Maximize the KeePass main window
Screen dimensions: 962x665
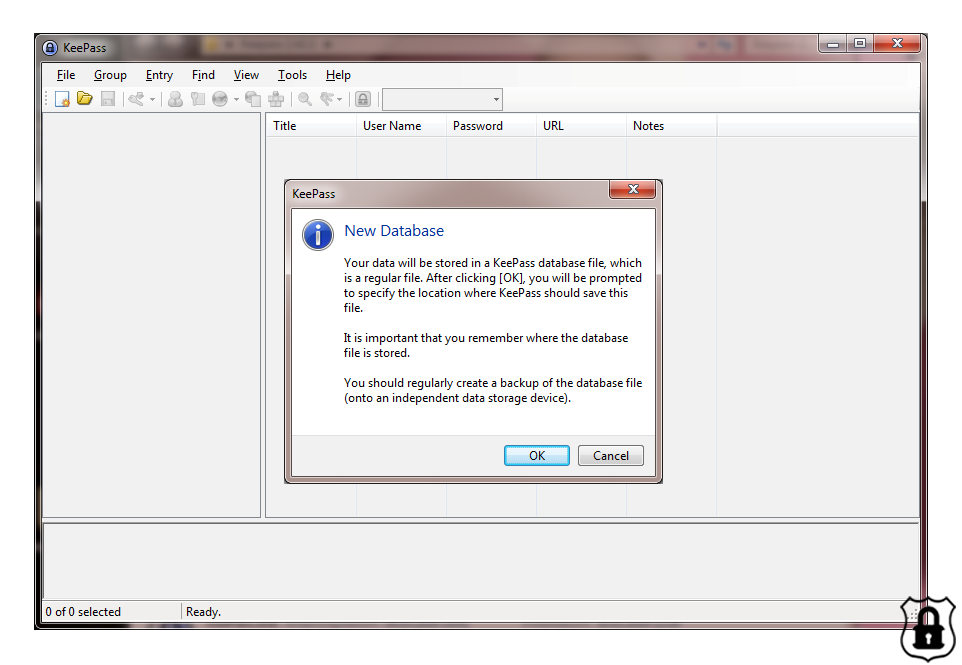(860, 44)
